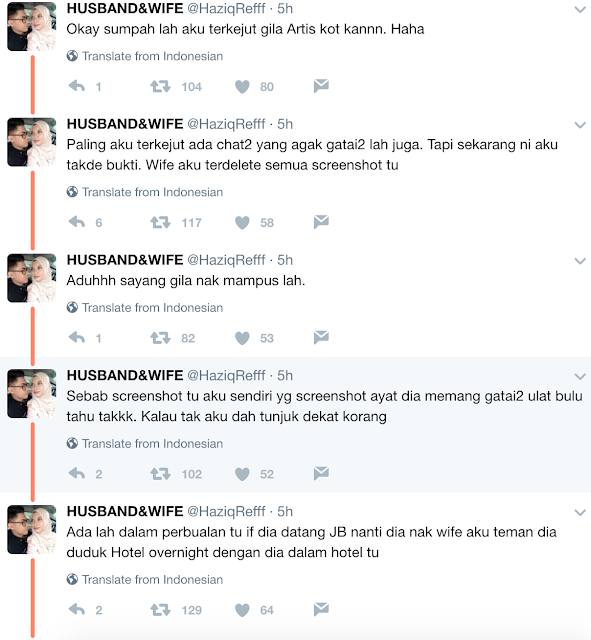Retweet the tweet with 104 retweets
The width and height of the screenshot is (591, 640).
pos(160,87)
